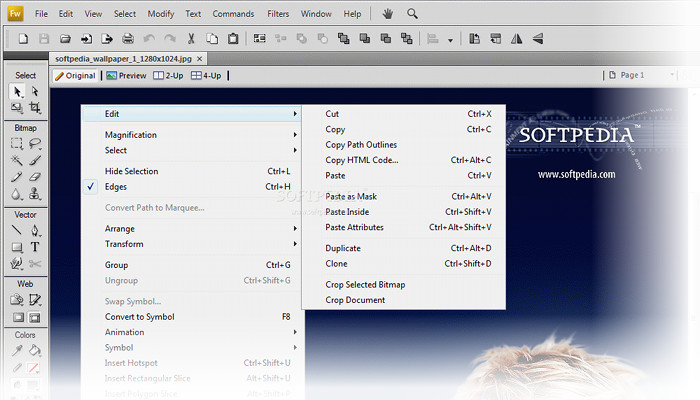Select the Eraser tool
This screenshot has width=700, height=400.
[35, 177]
